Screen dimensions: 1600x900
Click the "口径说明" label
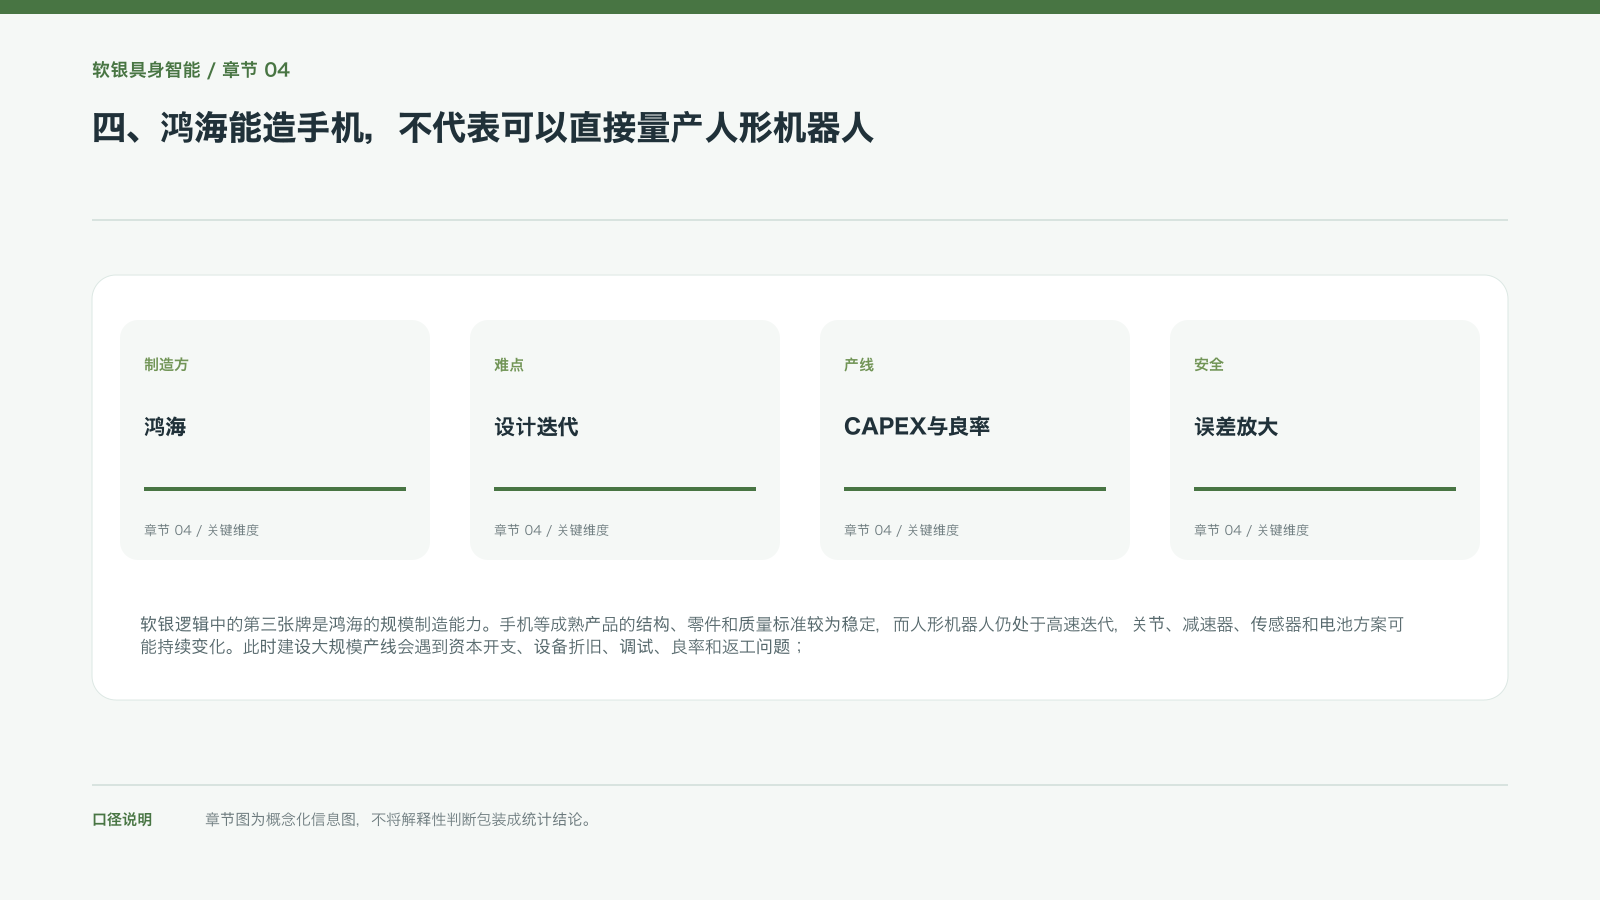(x=122, y=820)
